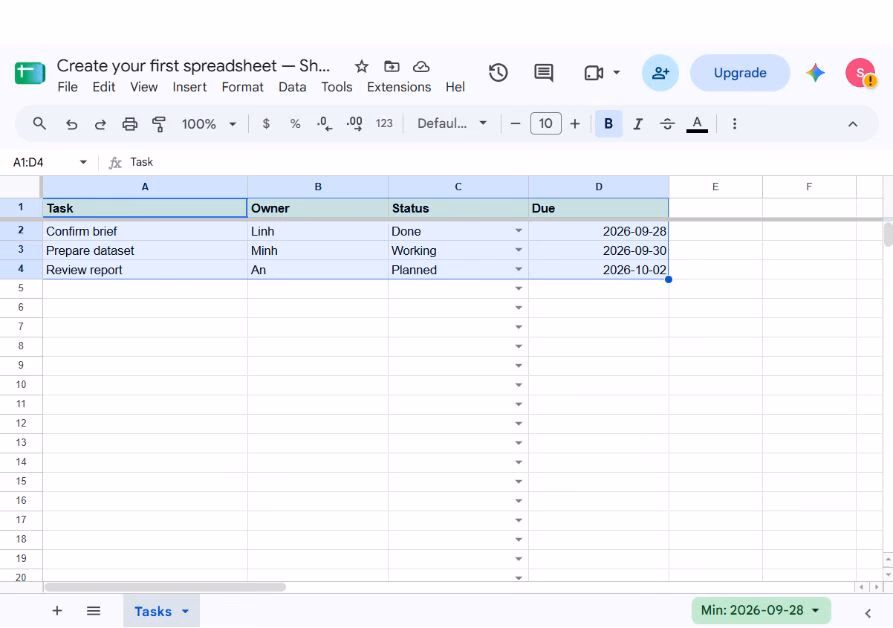Viewport: 893px width, 628px height.
Task: Toggle italic formatting
Action: click(x=638, y=124)
